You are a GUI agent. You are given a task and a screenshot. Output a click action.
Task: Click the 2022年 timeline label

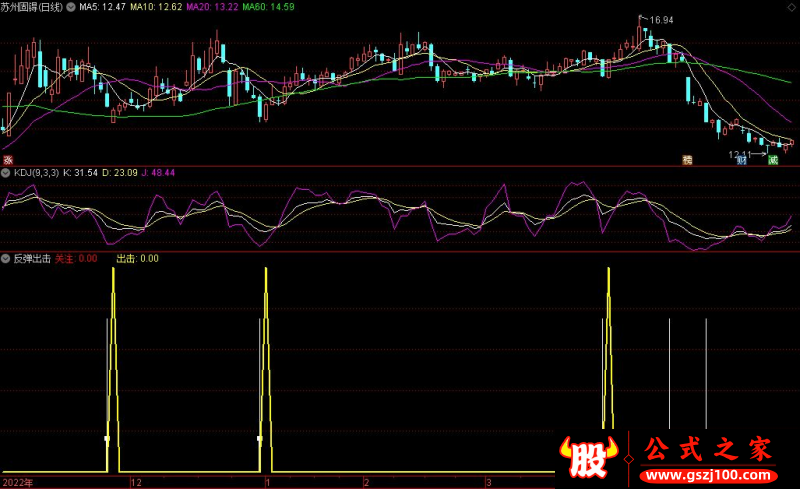(17, 482)
